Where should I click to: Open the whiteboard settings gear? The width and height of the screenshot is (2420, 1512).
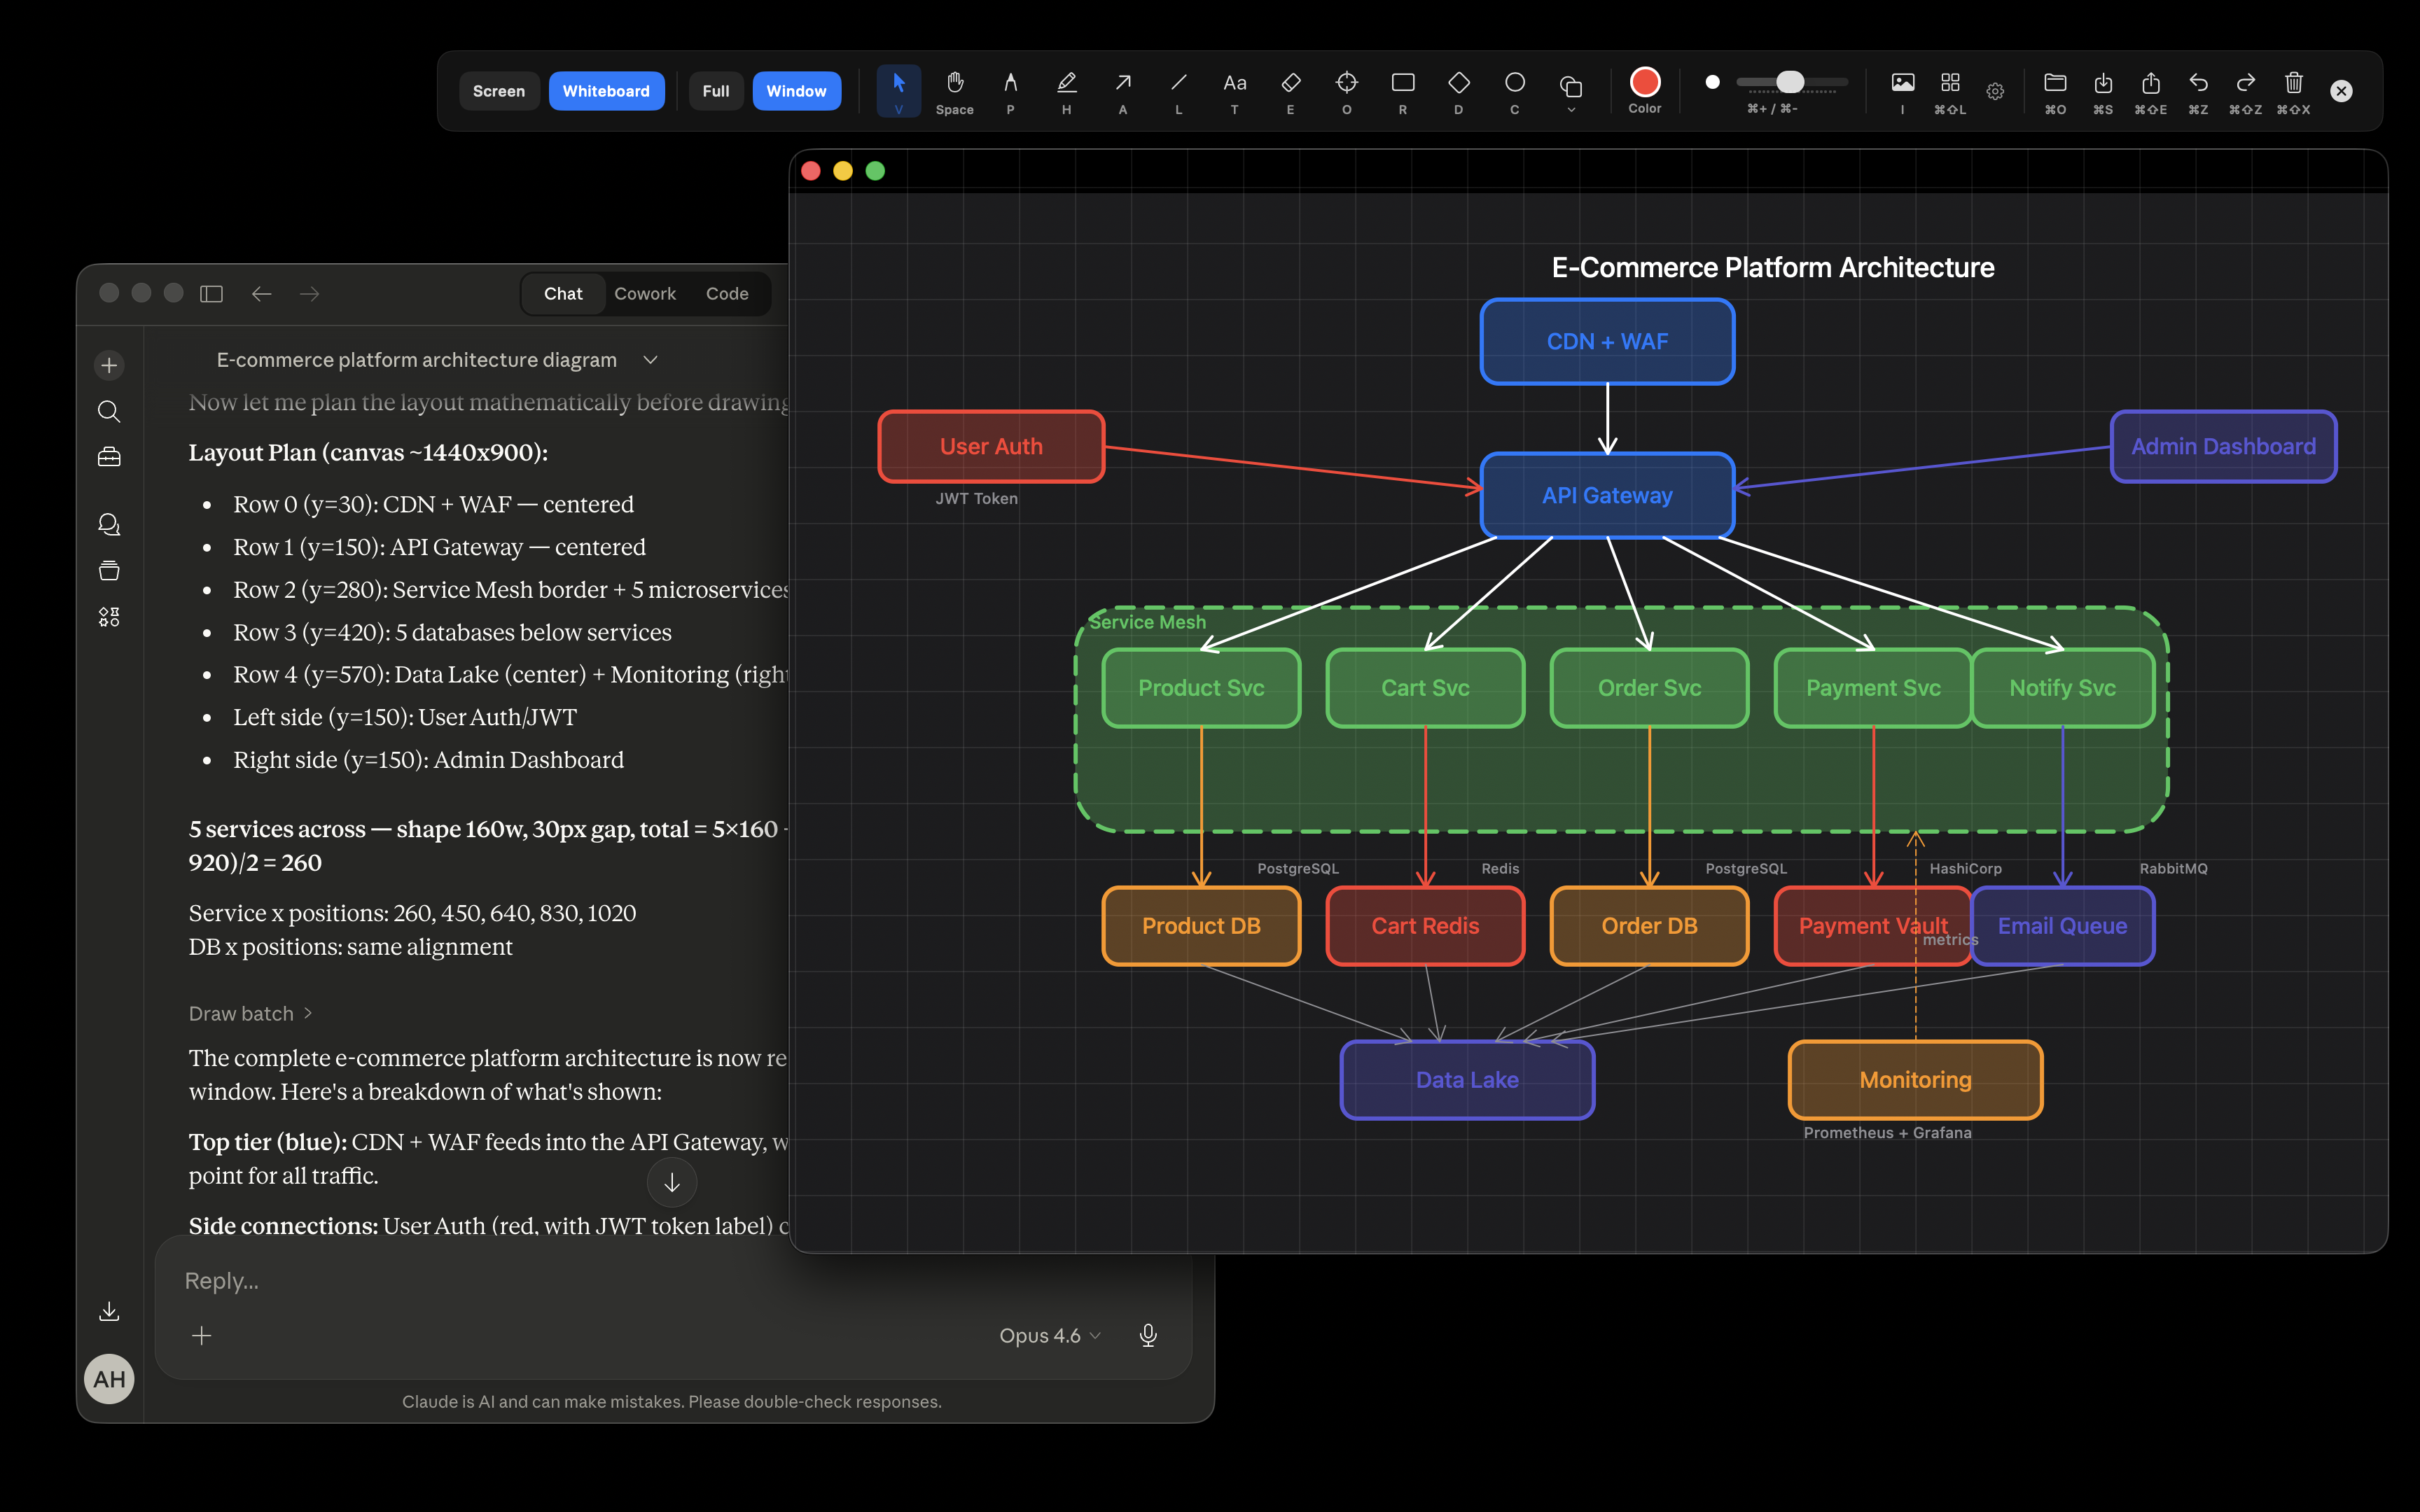coord(1995,90)
